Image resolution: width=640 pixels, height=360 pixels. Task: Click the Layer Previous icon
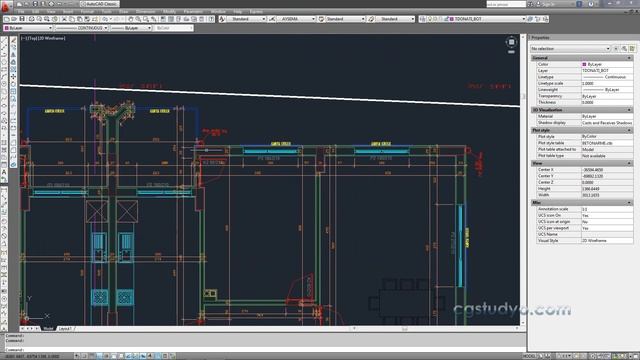538,19
